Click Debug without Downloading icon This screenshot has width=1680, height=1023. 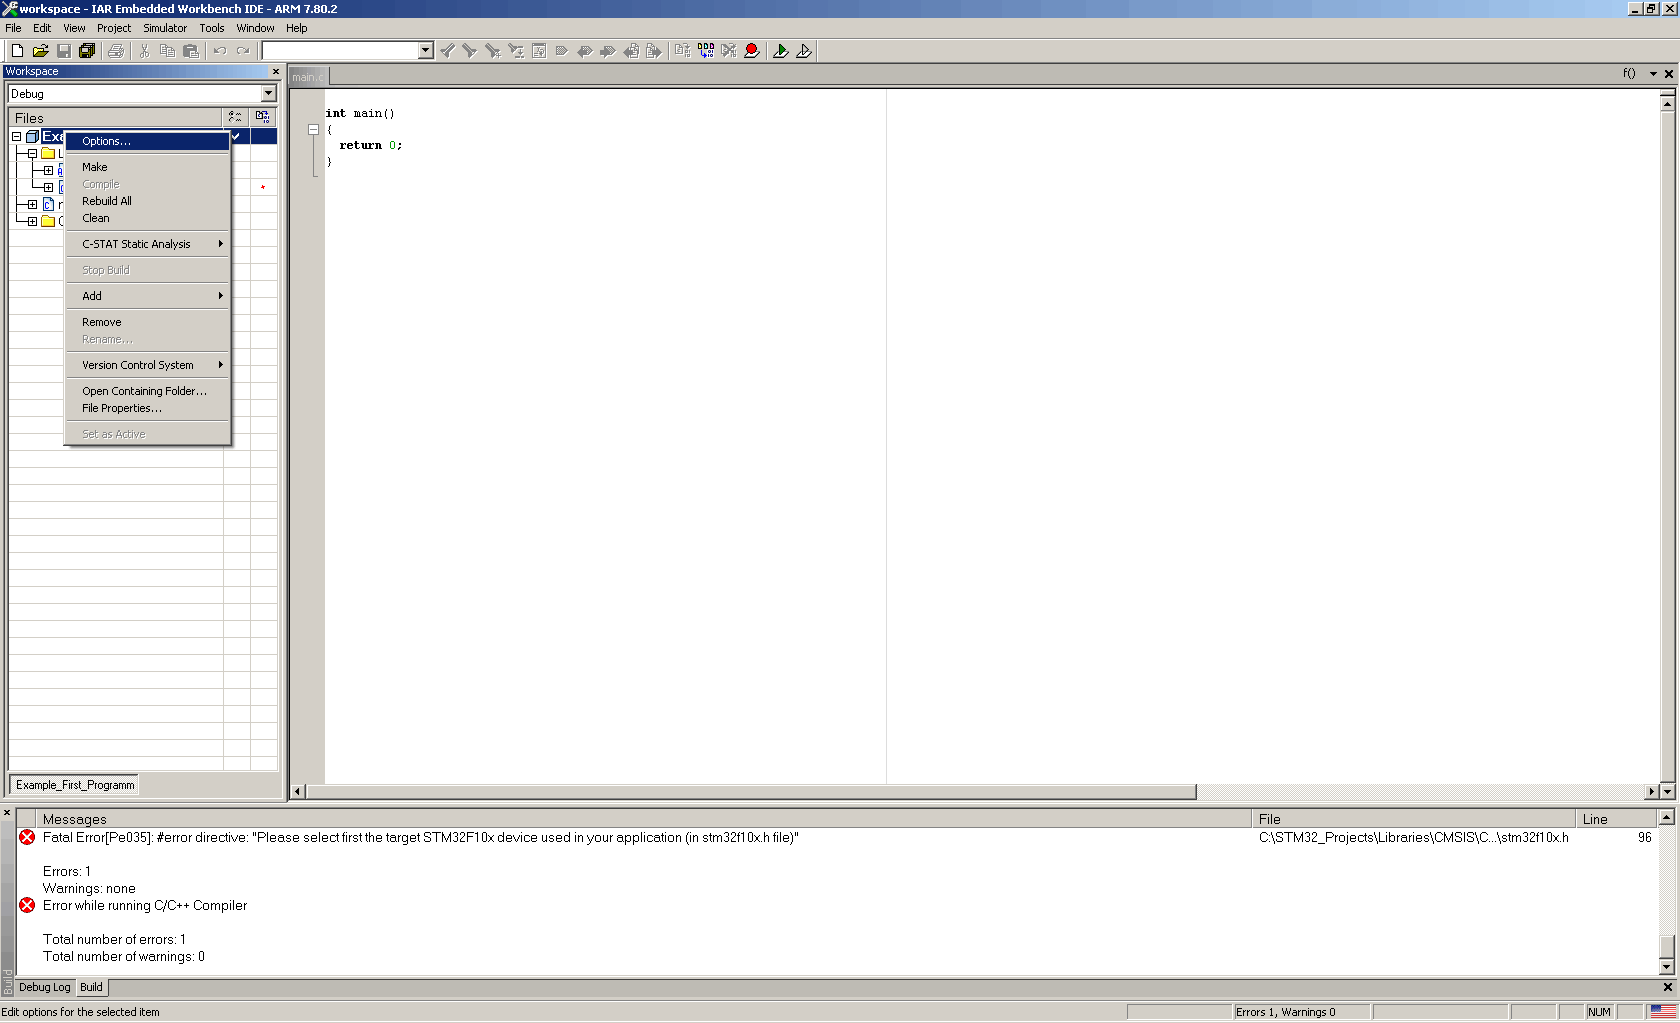point(804,51)
